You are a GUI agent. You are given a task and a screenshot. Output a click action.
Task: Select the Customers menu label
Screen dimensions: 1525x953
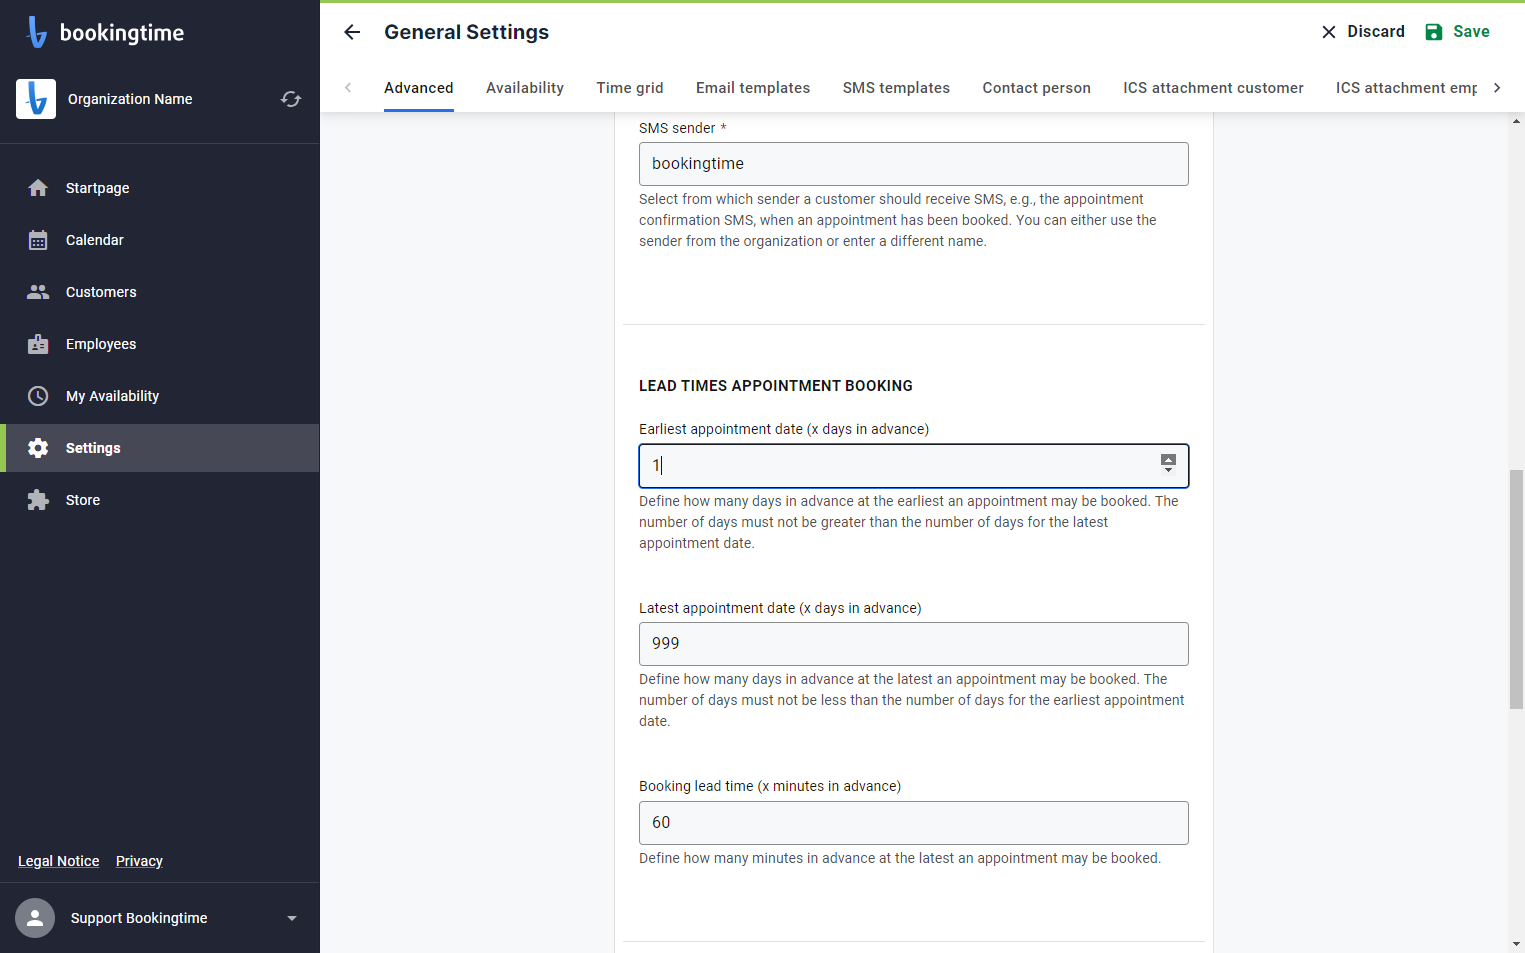click(101, 292)
